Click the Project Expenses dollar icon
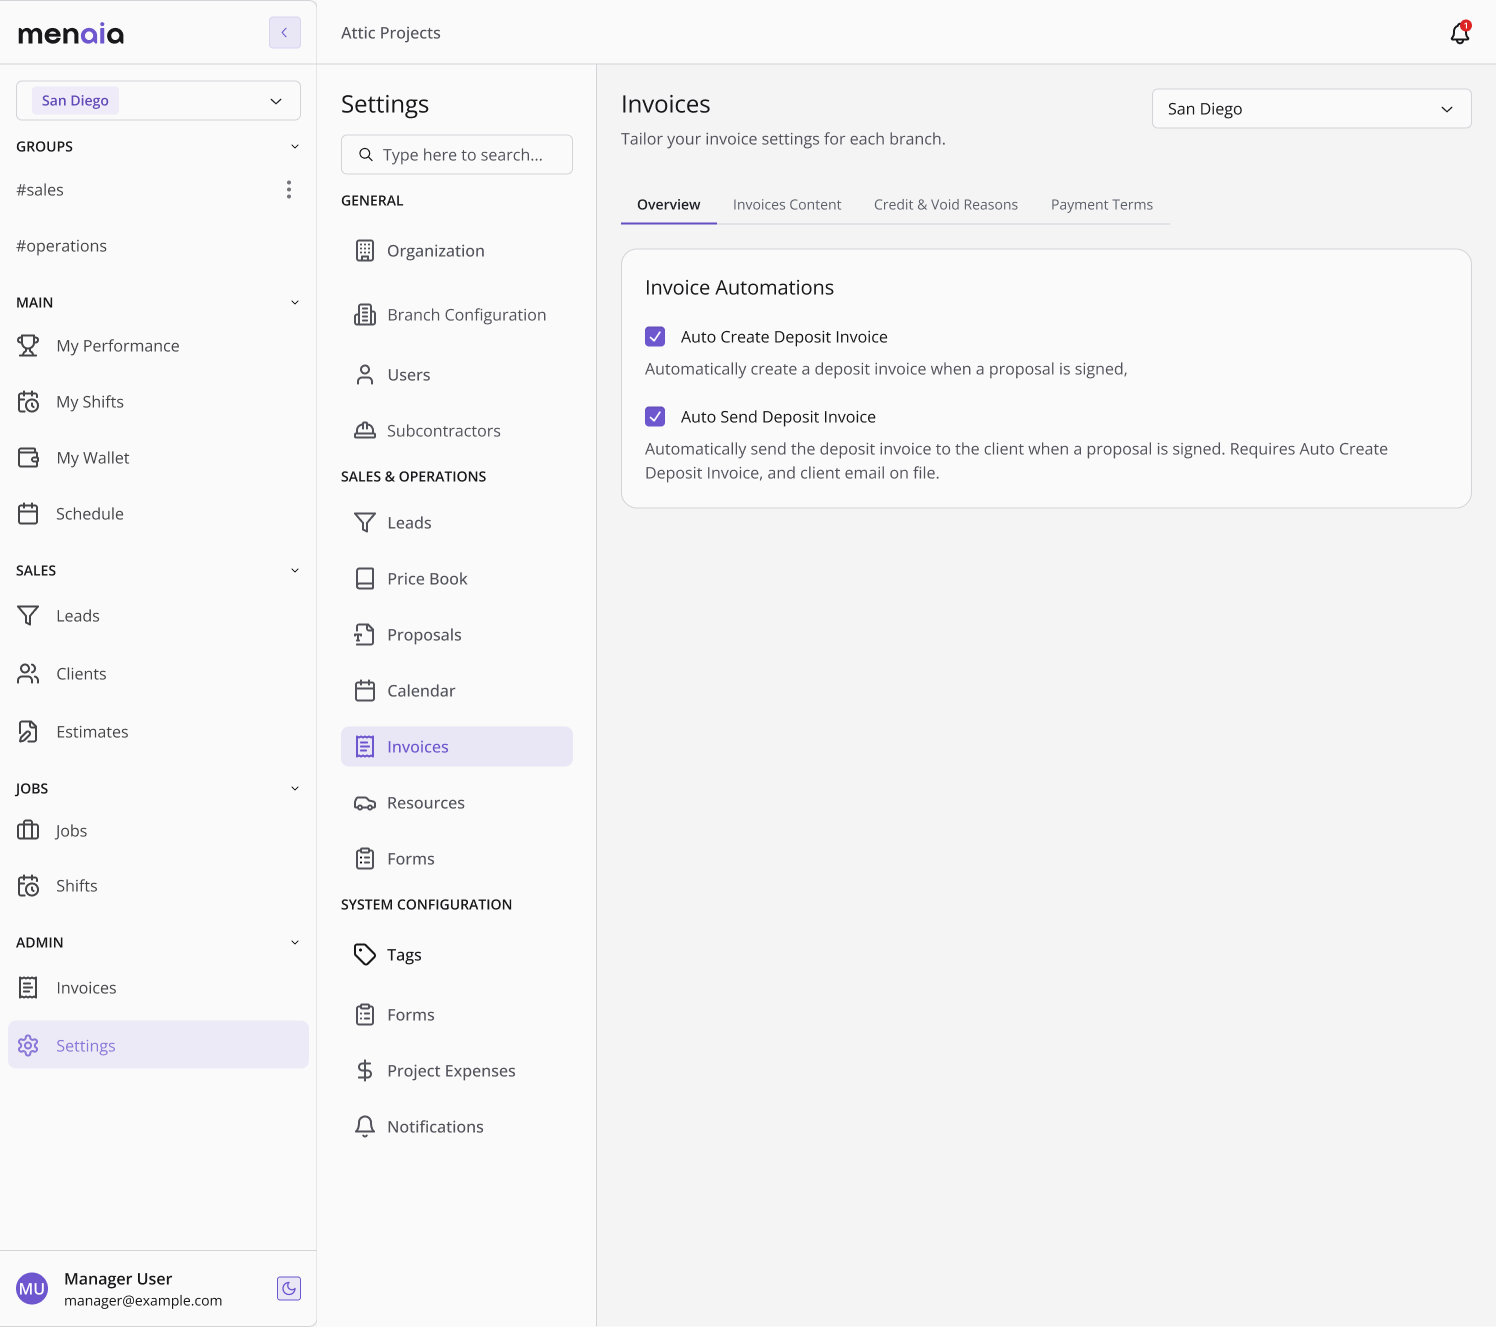The height and width of the screenshot is (1327, 1496). [x=365, y=1071]
